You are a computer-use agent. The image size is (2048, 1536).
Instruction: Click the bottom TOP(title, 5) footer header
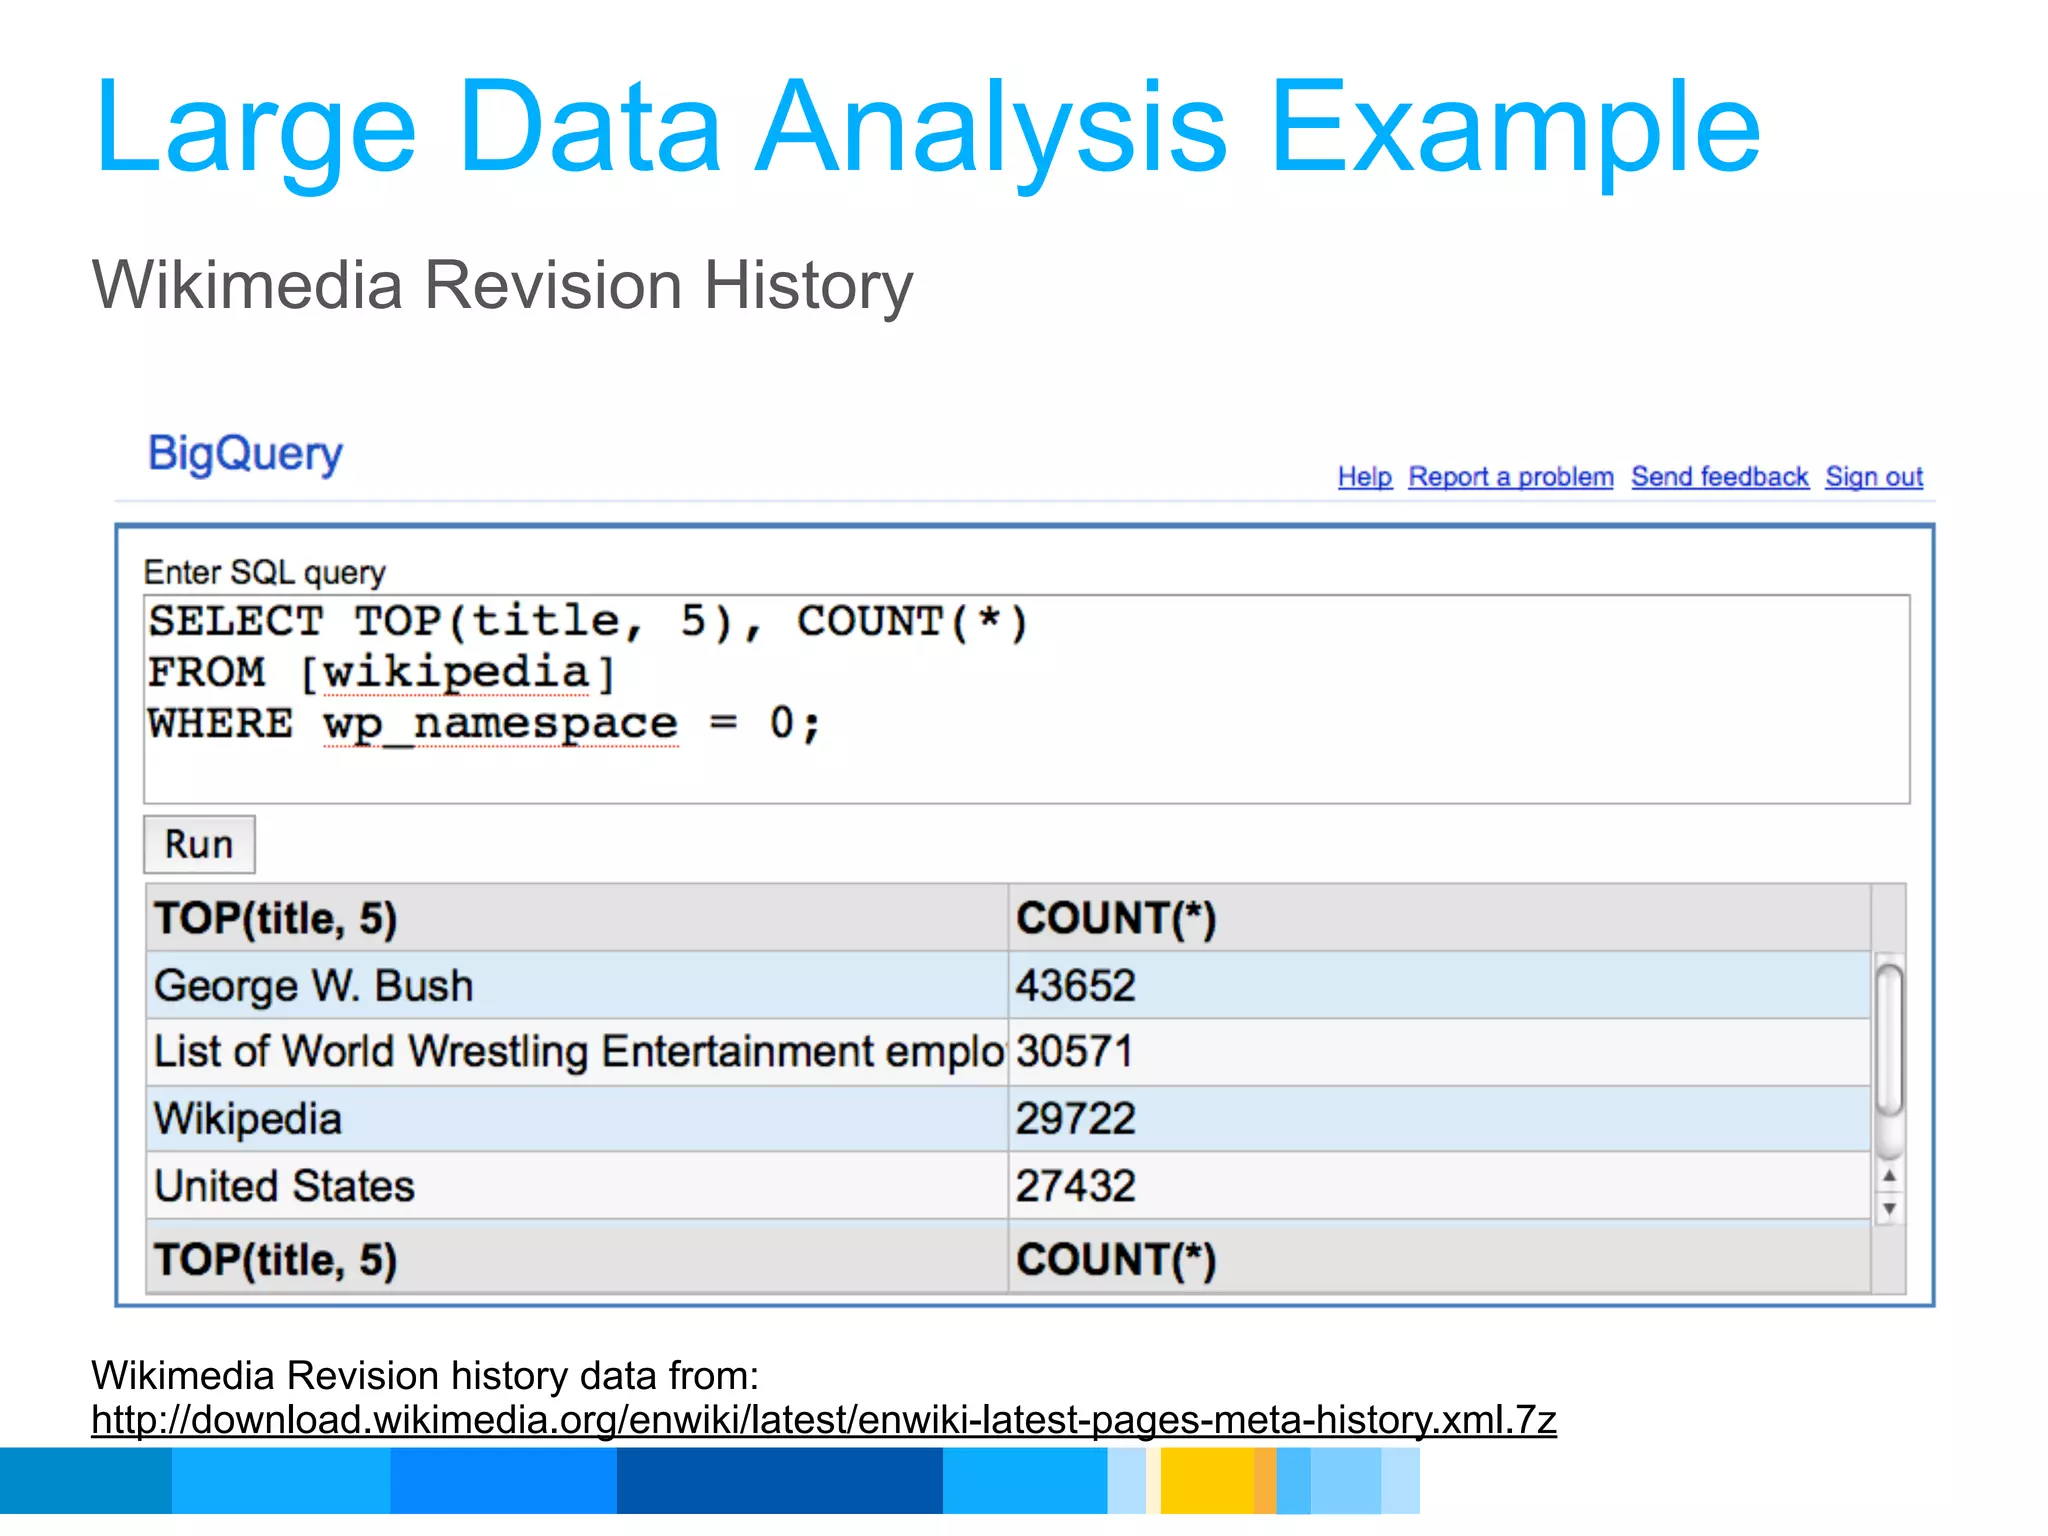577,1259
